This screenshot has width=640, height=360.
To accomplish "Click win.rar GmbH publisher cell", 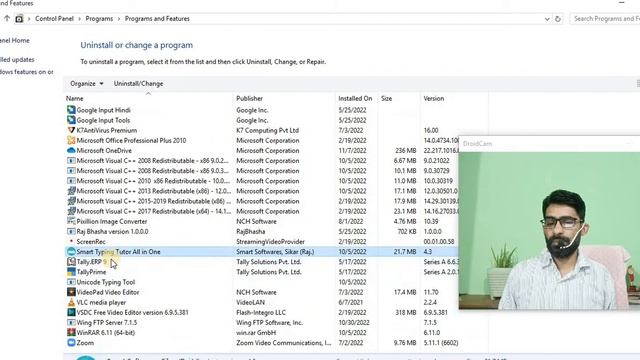I will (256, 333).
